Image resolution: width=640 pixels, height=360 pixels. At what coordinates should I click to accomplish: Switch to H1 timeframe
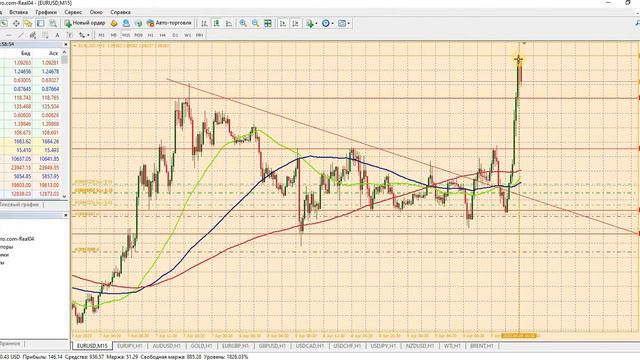(151, 35)
